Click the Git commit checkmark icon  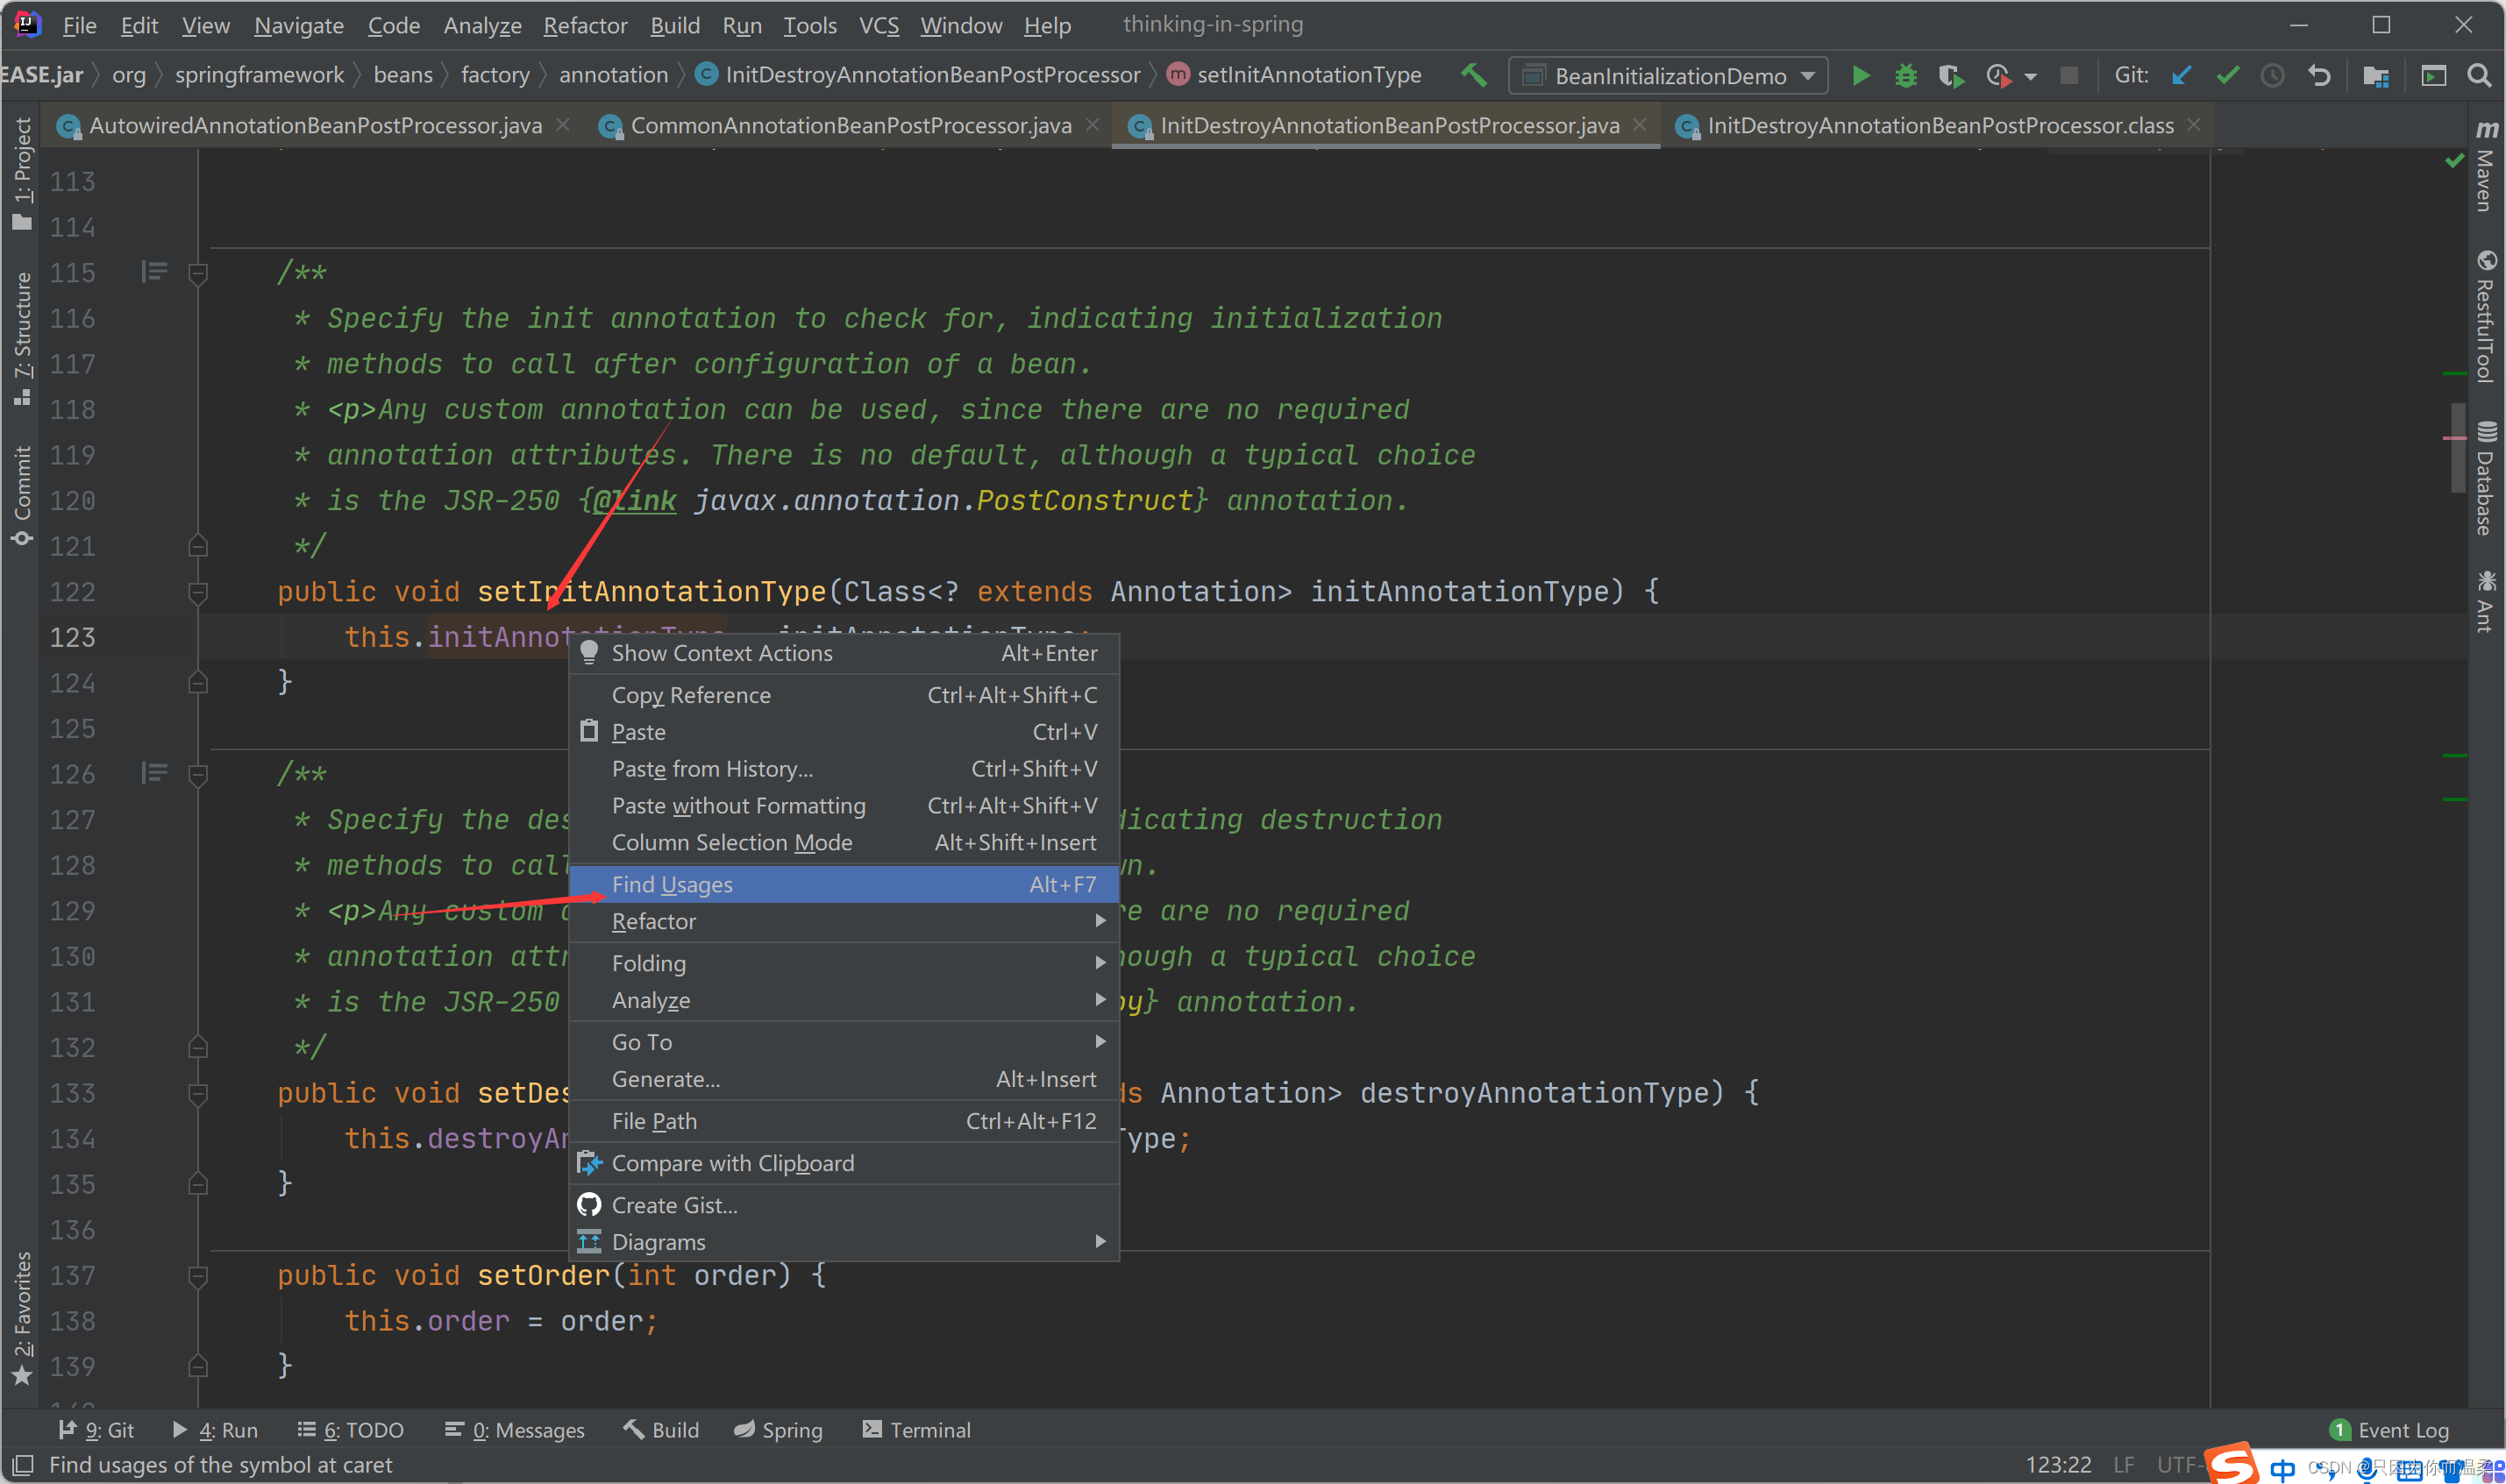pyautogui.click(x=2227, y=76)
